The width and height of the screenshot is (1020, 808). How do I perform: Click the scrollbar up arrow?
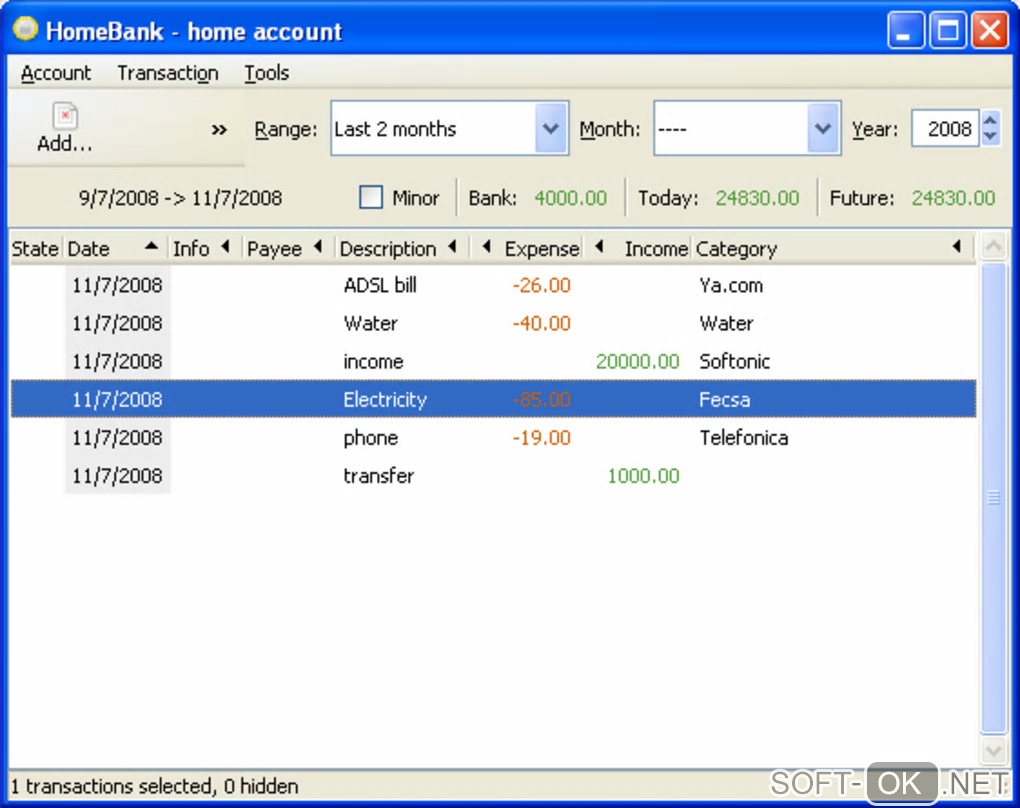pyautogui.click(x=993, y=246)
